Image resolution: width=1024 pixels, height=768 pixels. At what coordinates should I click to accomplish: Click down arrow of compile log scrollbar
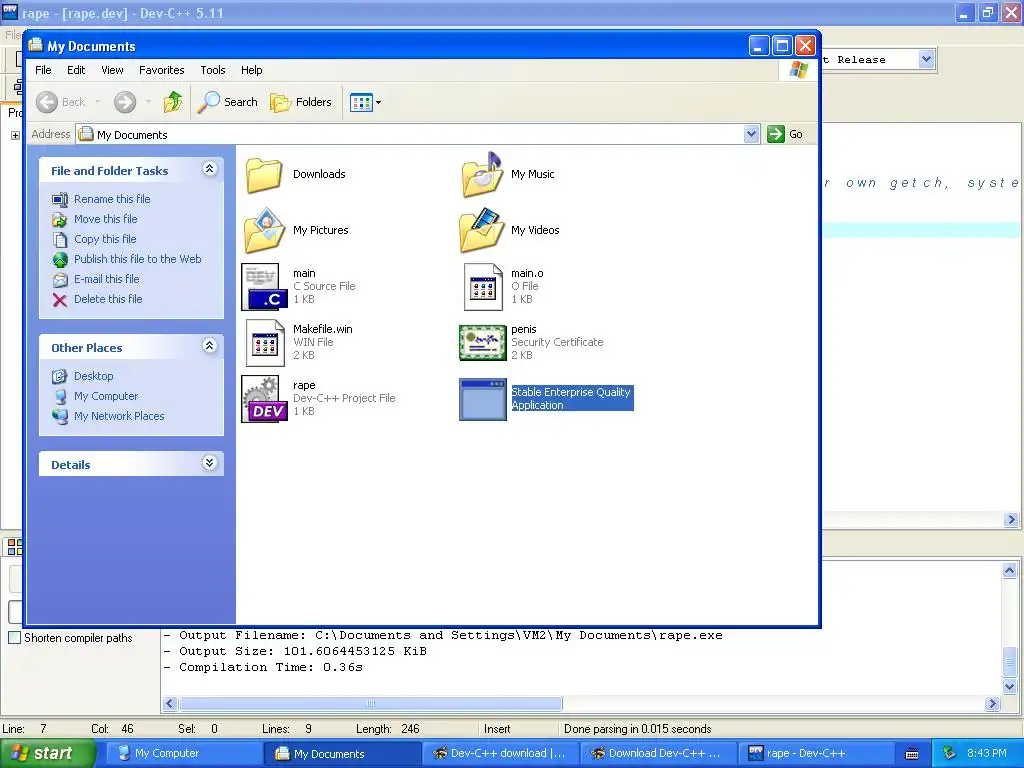(x=1009, y=686)
